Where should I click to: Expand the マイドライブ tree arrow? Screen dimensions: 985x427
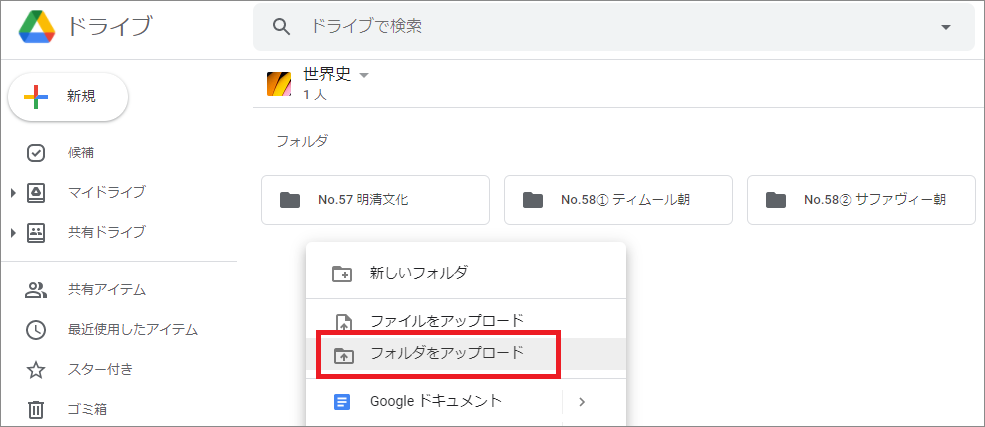coord(13,193)
